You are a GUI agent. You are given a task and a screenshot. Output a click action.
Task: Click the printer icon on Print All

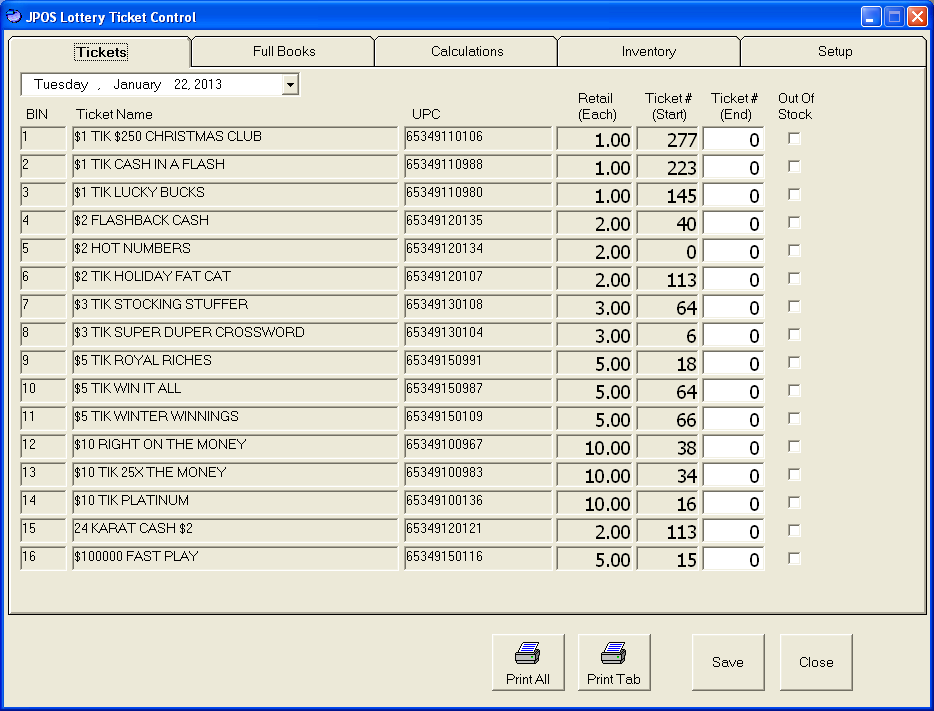tap(528, 653)
